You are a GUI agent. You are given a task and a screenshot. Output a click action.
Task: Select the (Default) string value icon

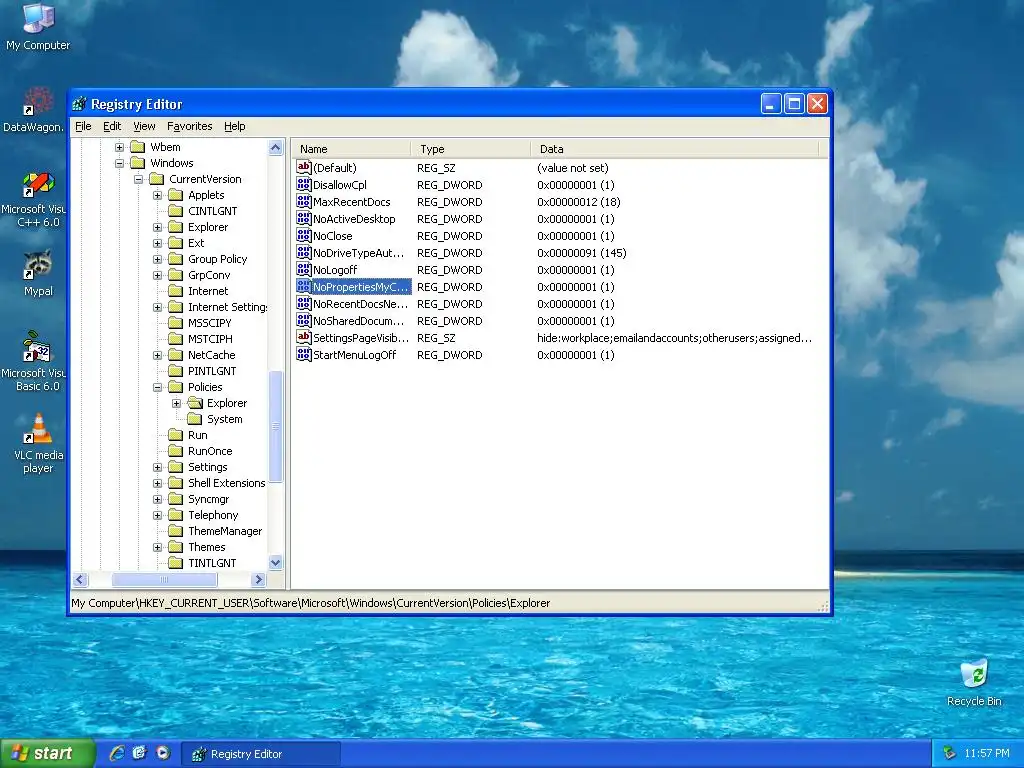click(304, 168)
